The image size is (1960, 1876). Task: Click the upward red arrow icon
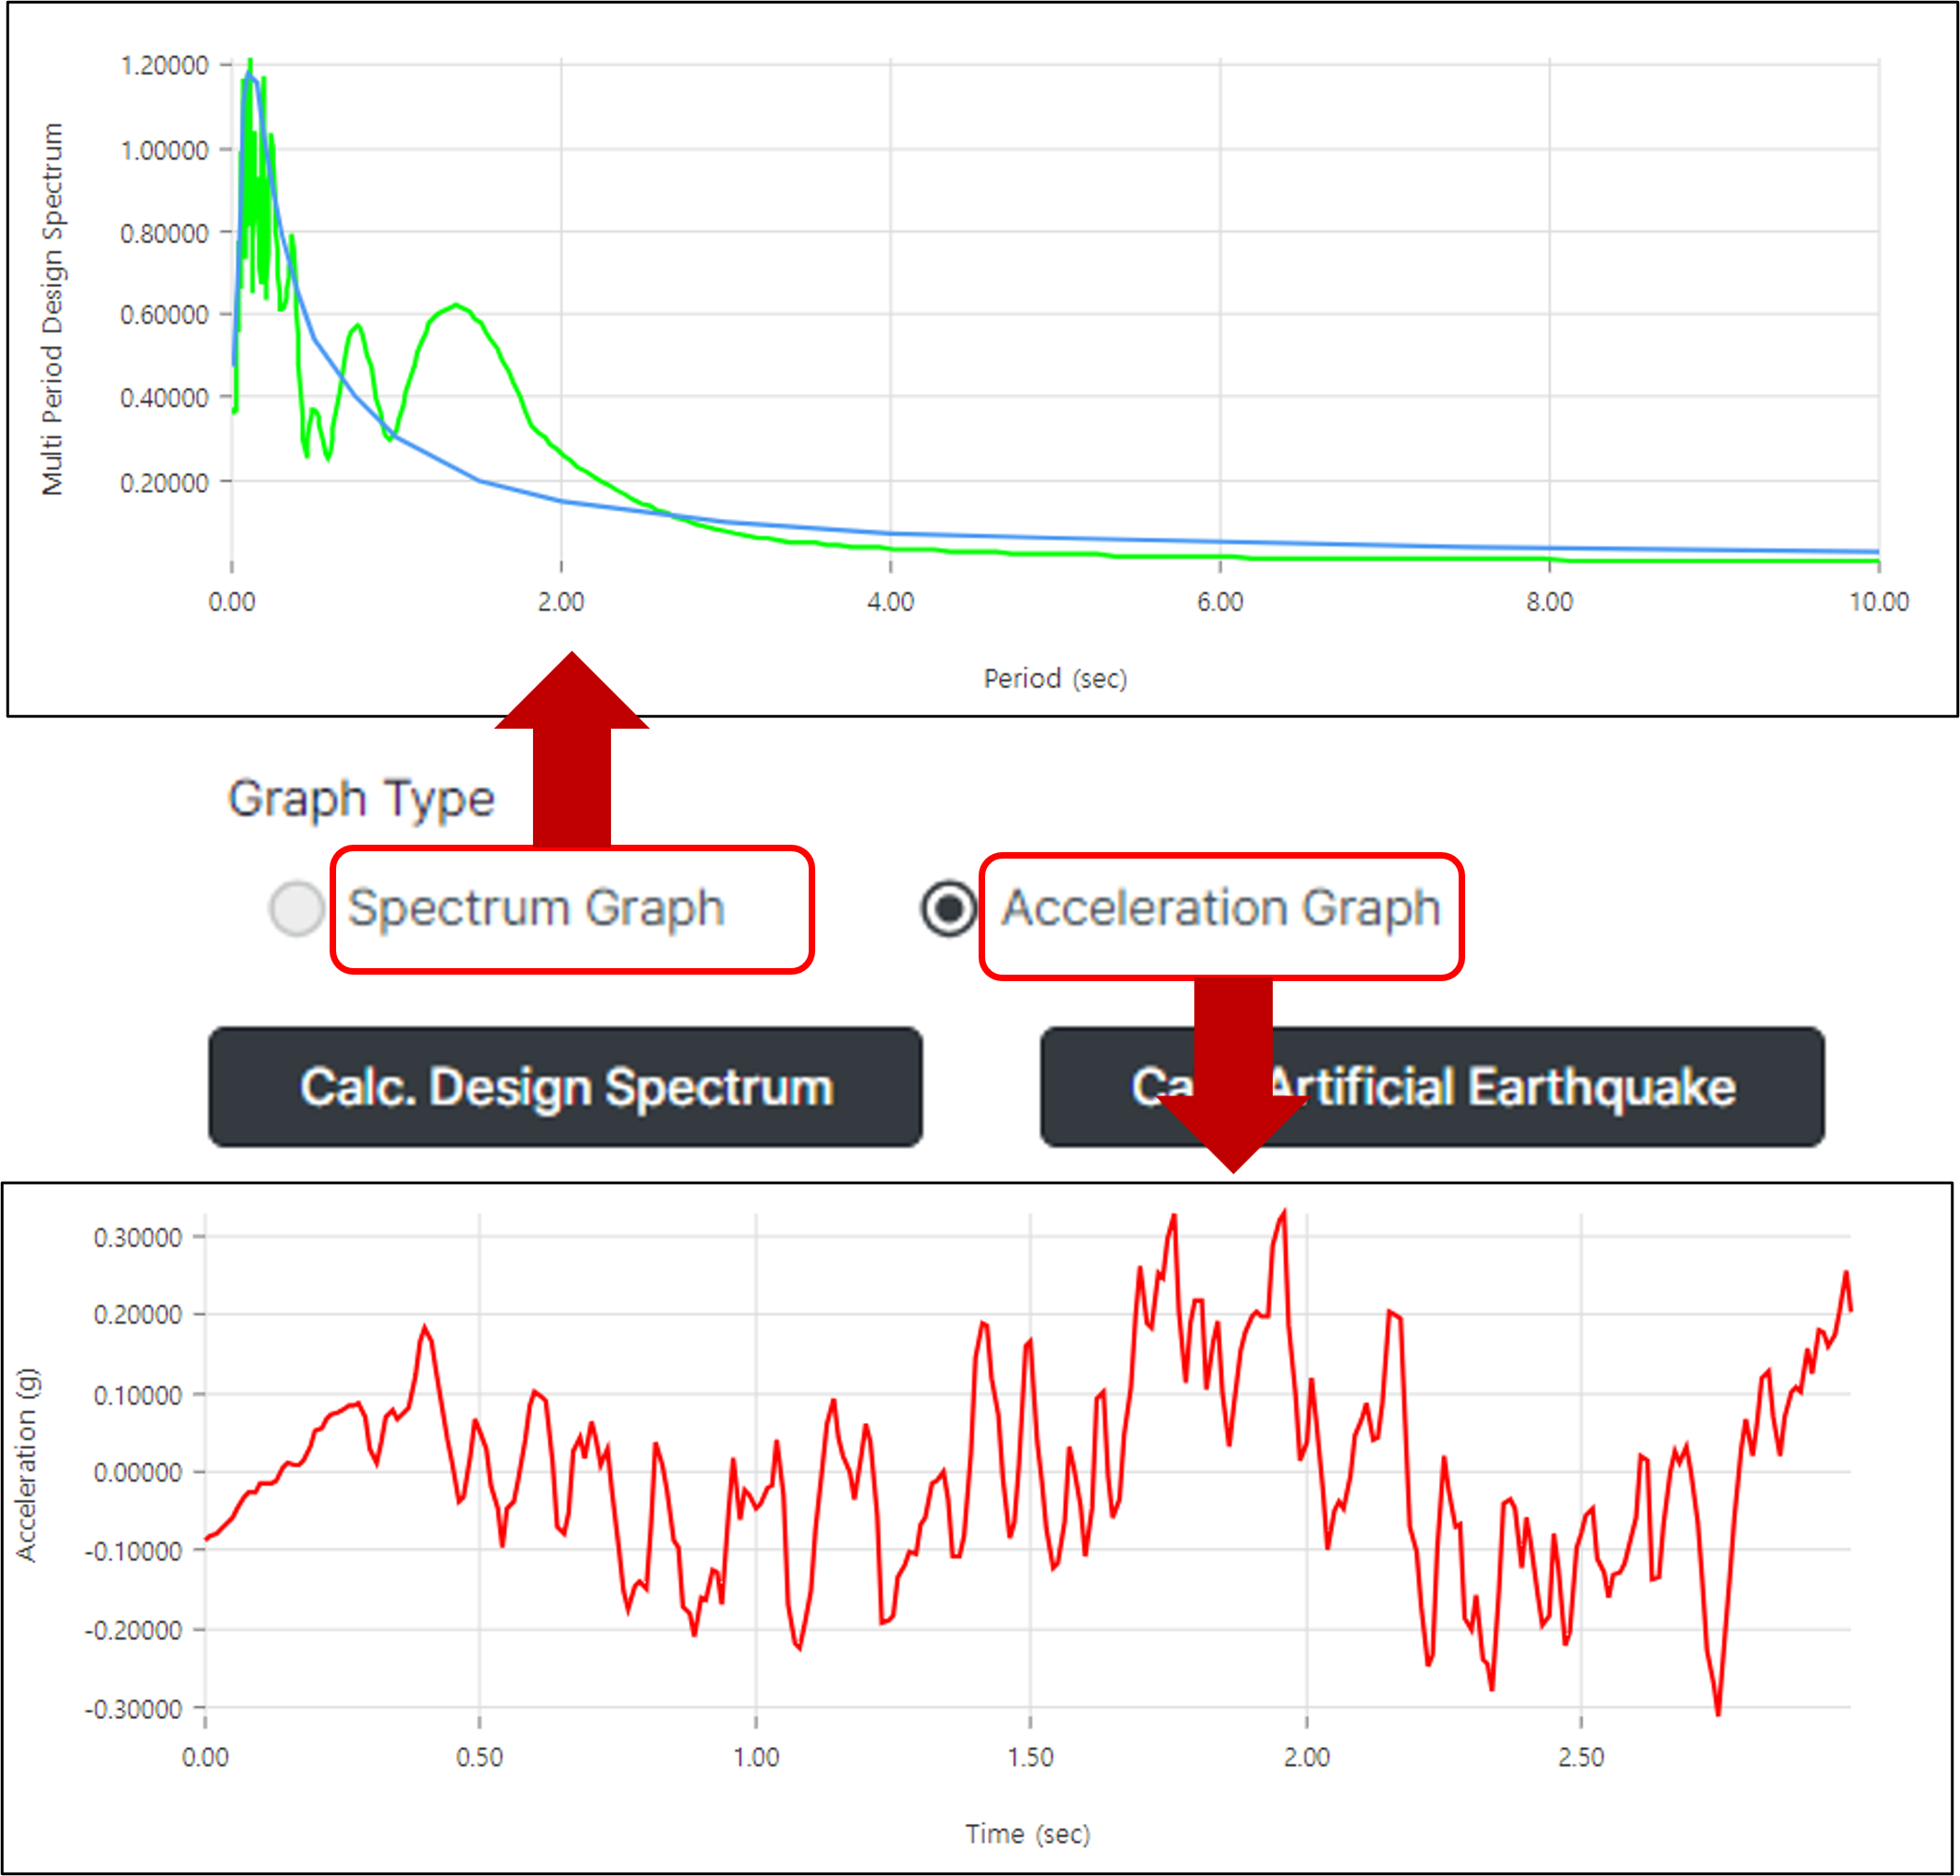pos(571,750)
